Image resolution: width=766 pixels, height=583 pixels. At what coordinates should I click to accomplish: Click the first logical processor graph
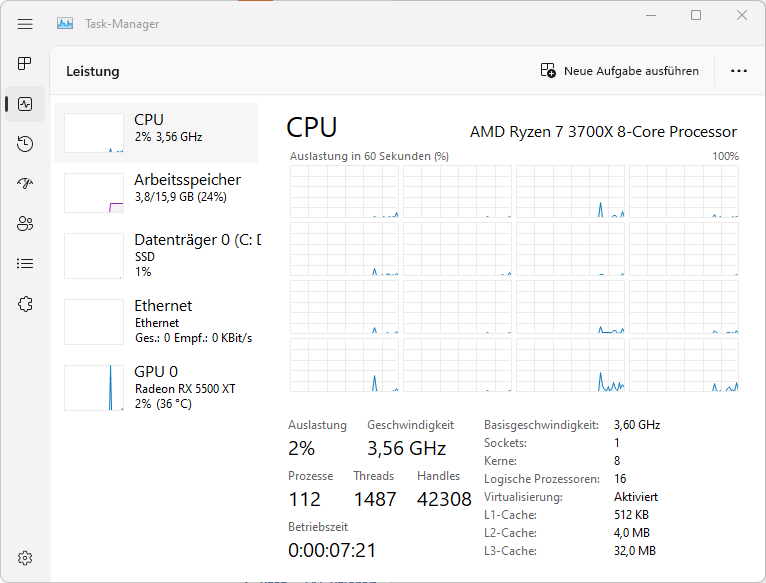point(344,192)
